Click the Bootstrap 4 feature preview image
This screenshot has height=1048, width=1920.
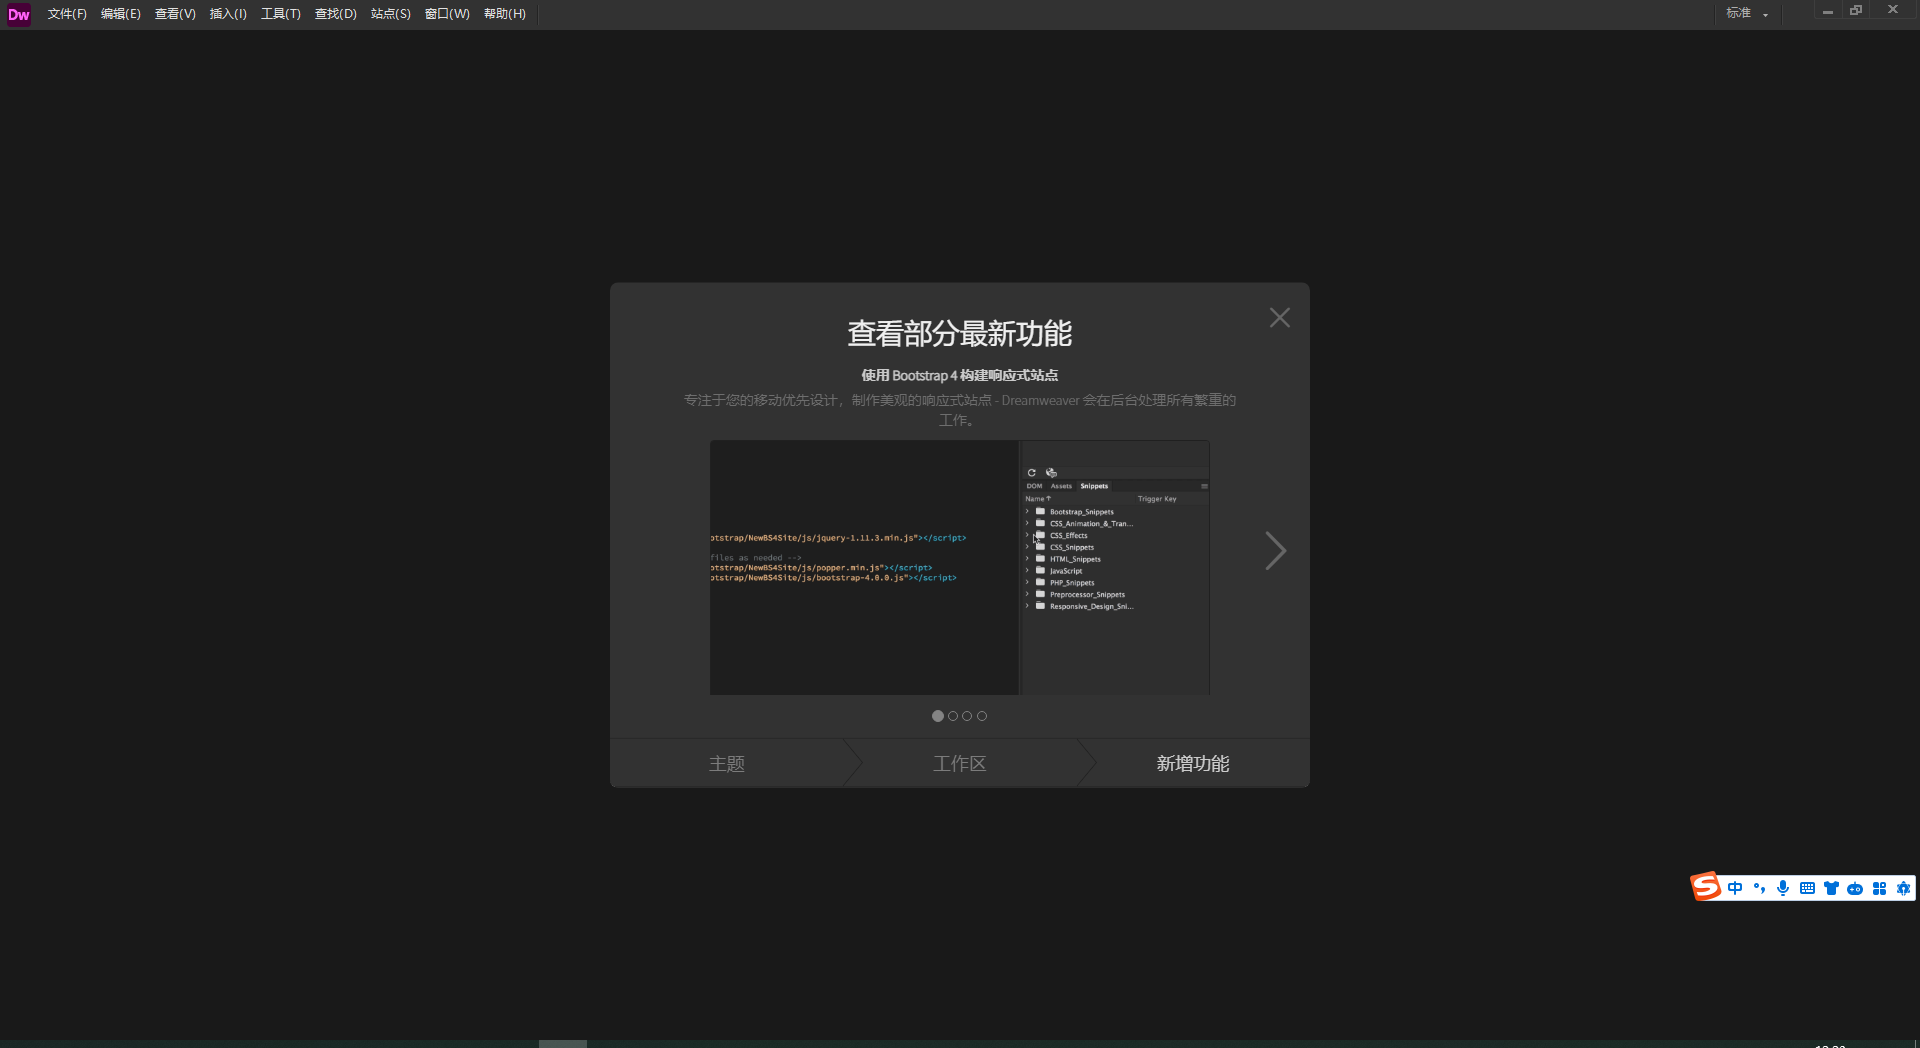coord(960,568)
